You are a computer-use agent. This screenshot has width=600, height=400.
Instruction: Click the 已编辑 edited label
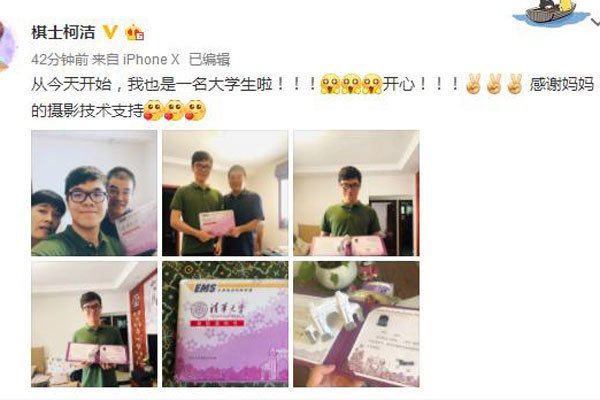tap(210, 60)
